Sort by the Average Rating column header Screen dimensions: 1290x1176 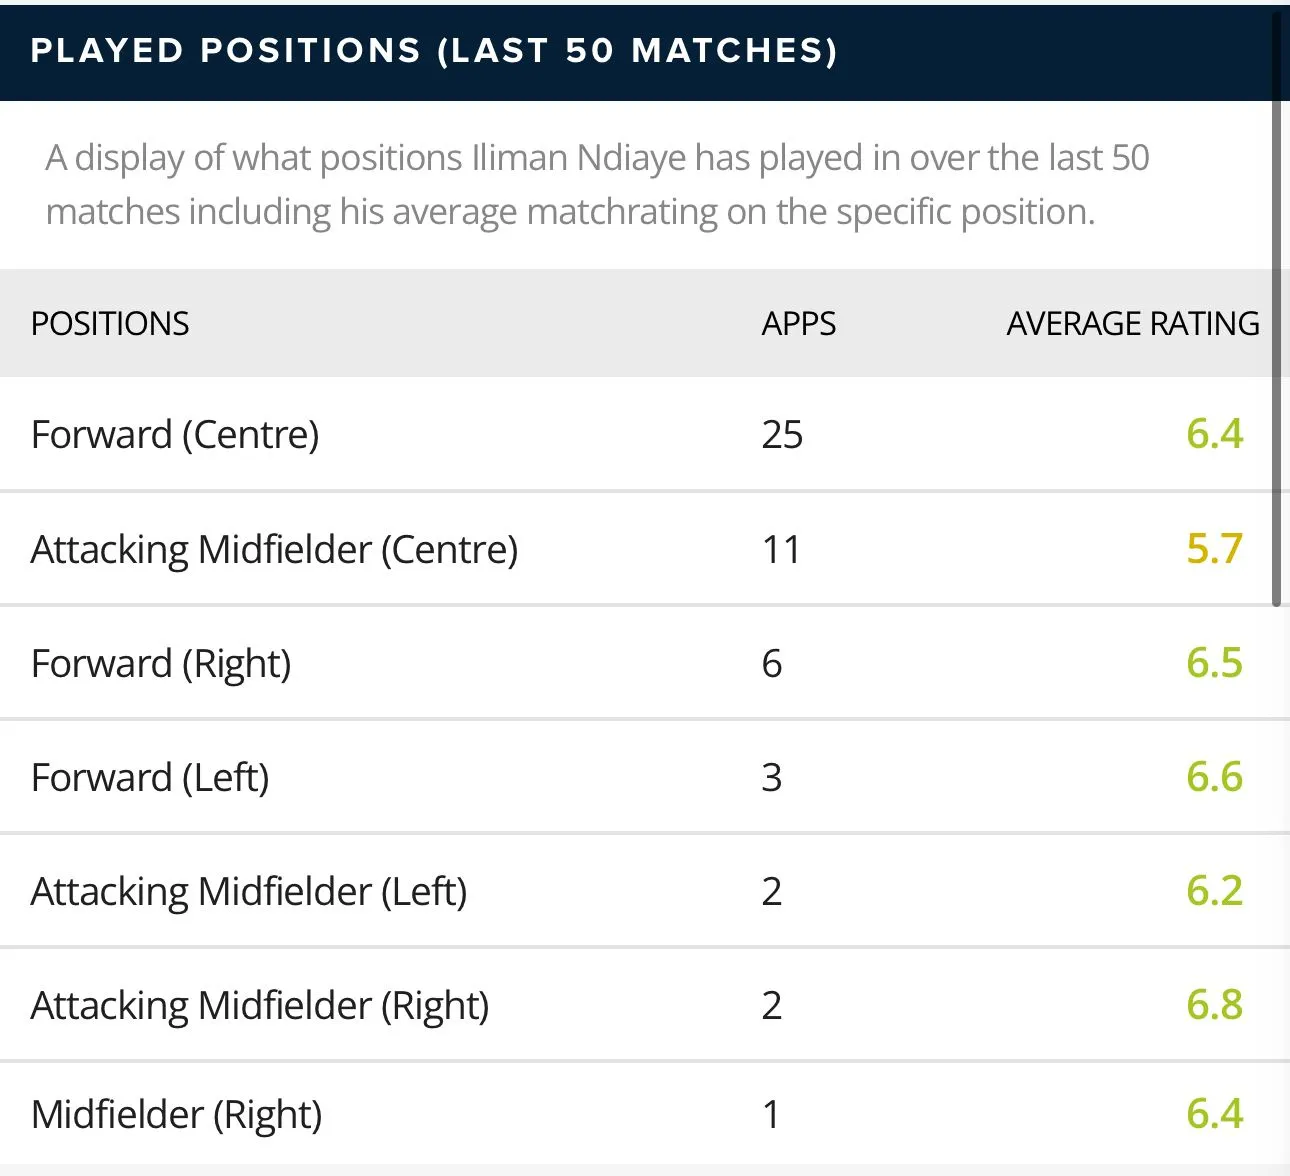pyautogui.click(x=1132, y=324)
